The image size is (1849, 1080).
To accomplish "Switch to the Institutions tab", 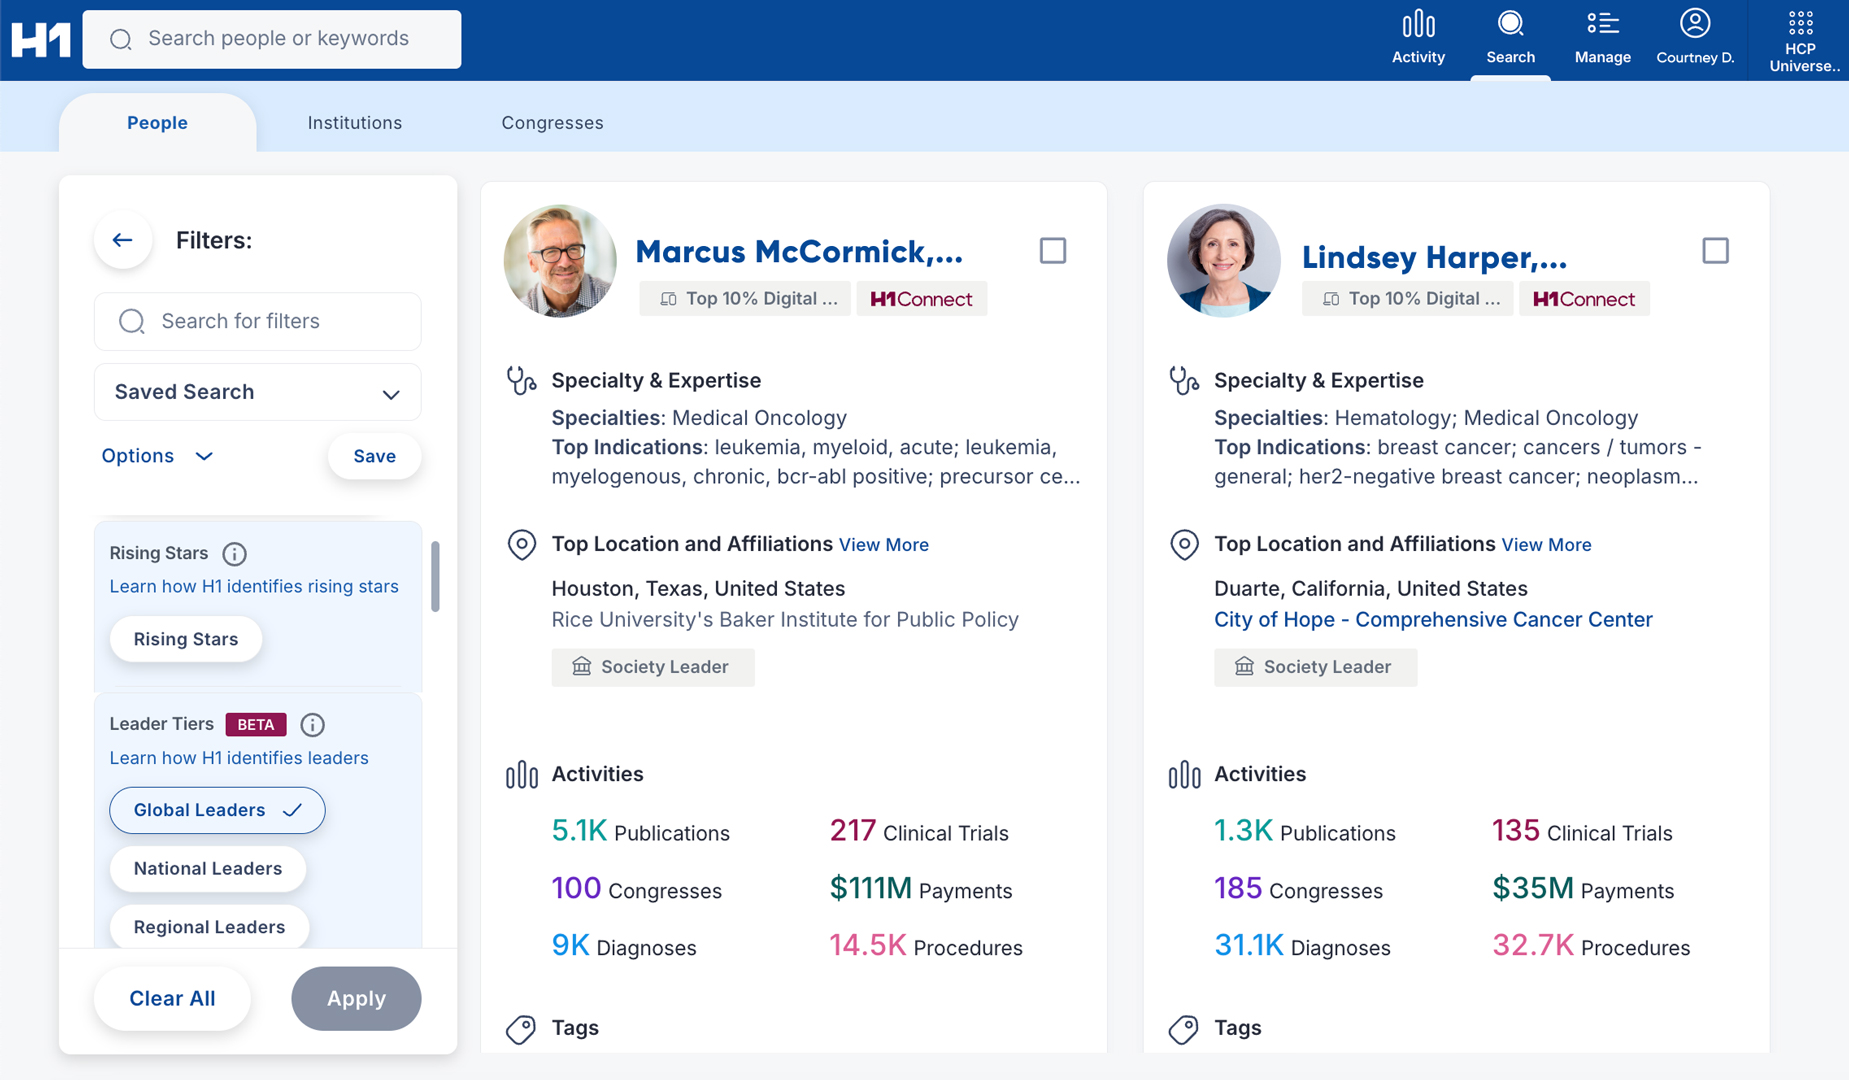I will [354, 123].
